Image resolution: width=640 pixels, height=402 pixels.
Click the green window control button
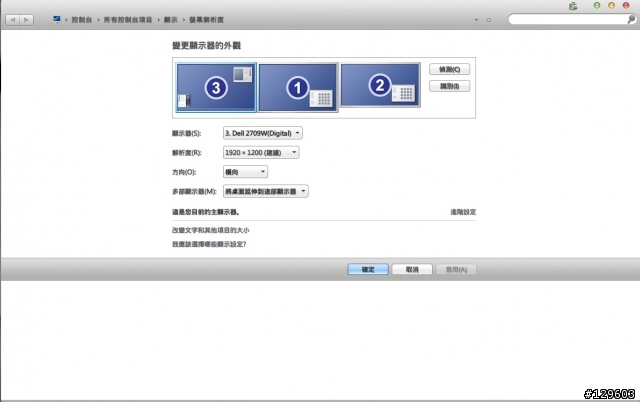597,5
